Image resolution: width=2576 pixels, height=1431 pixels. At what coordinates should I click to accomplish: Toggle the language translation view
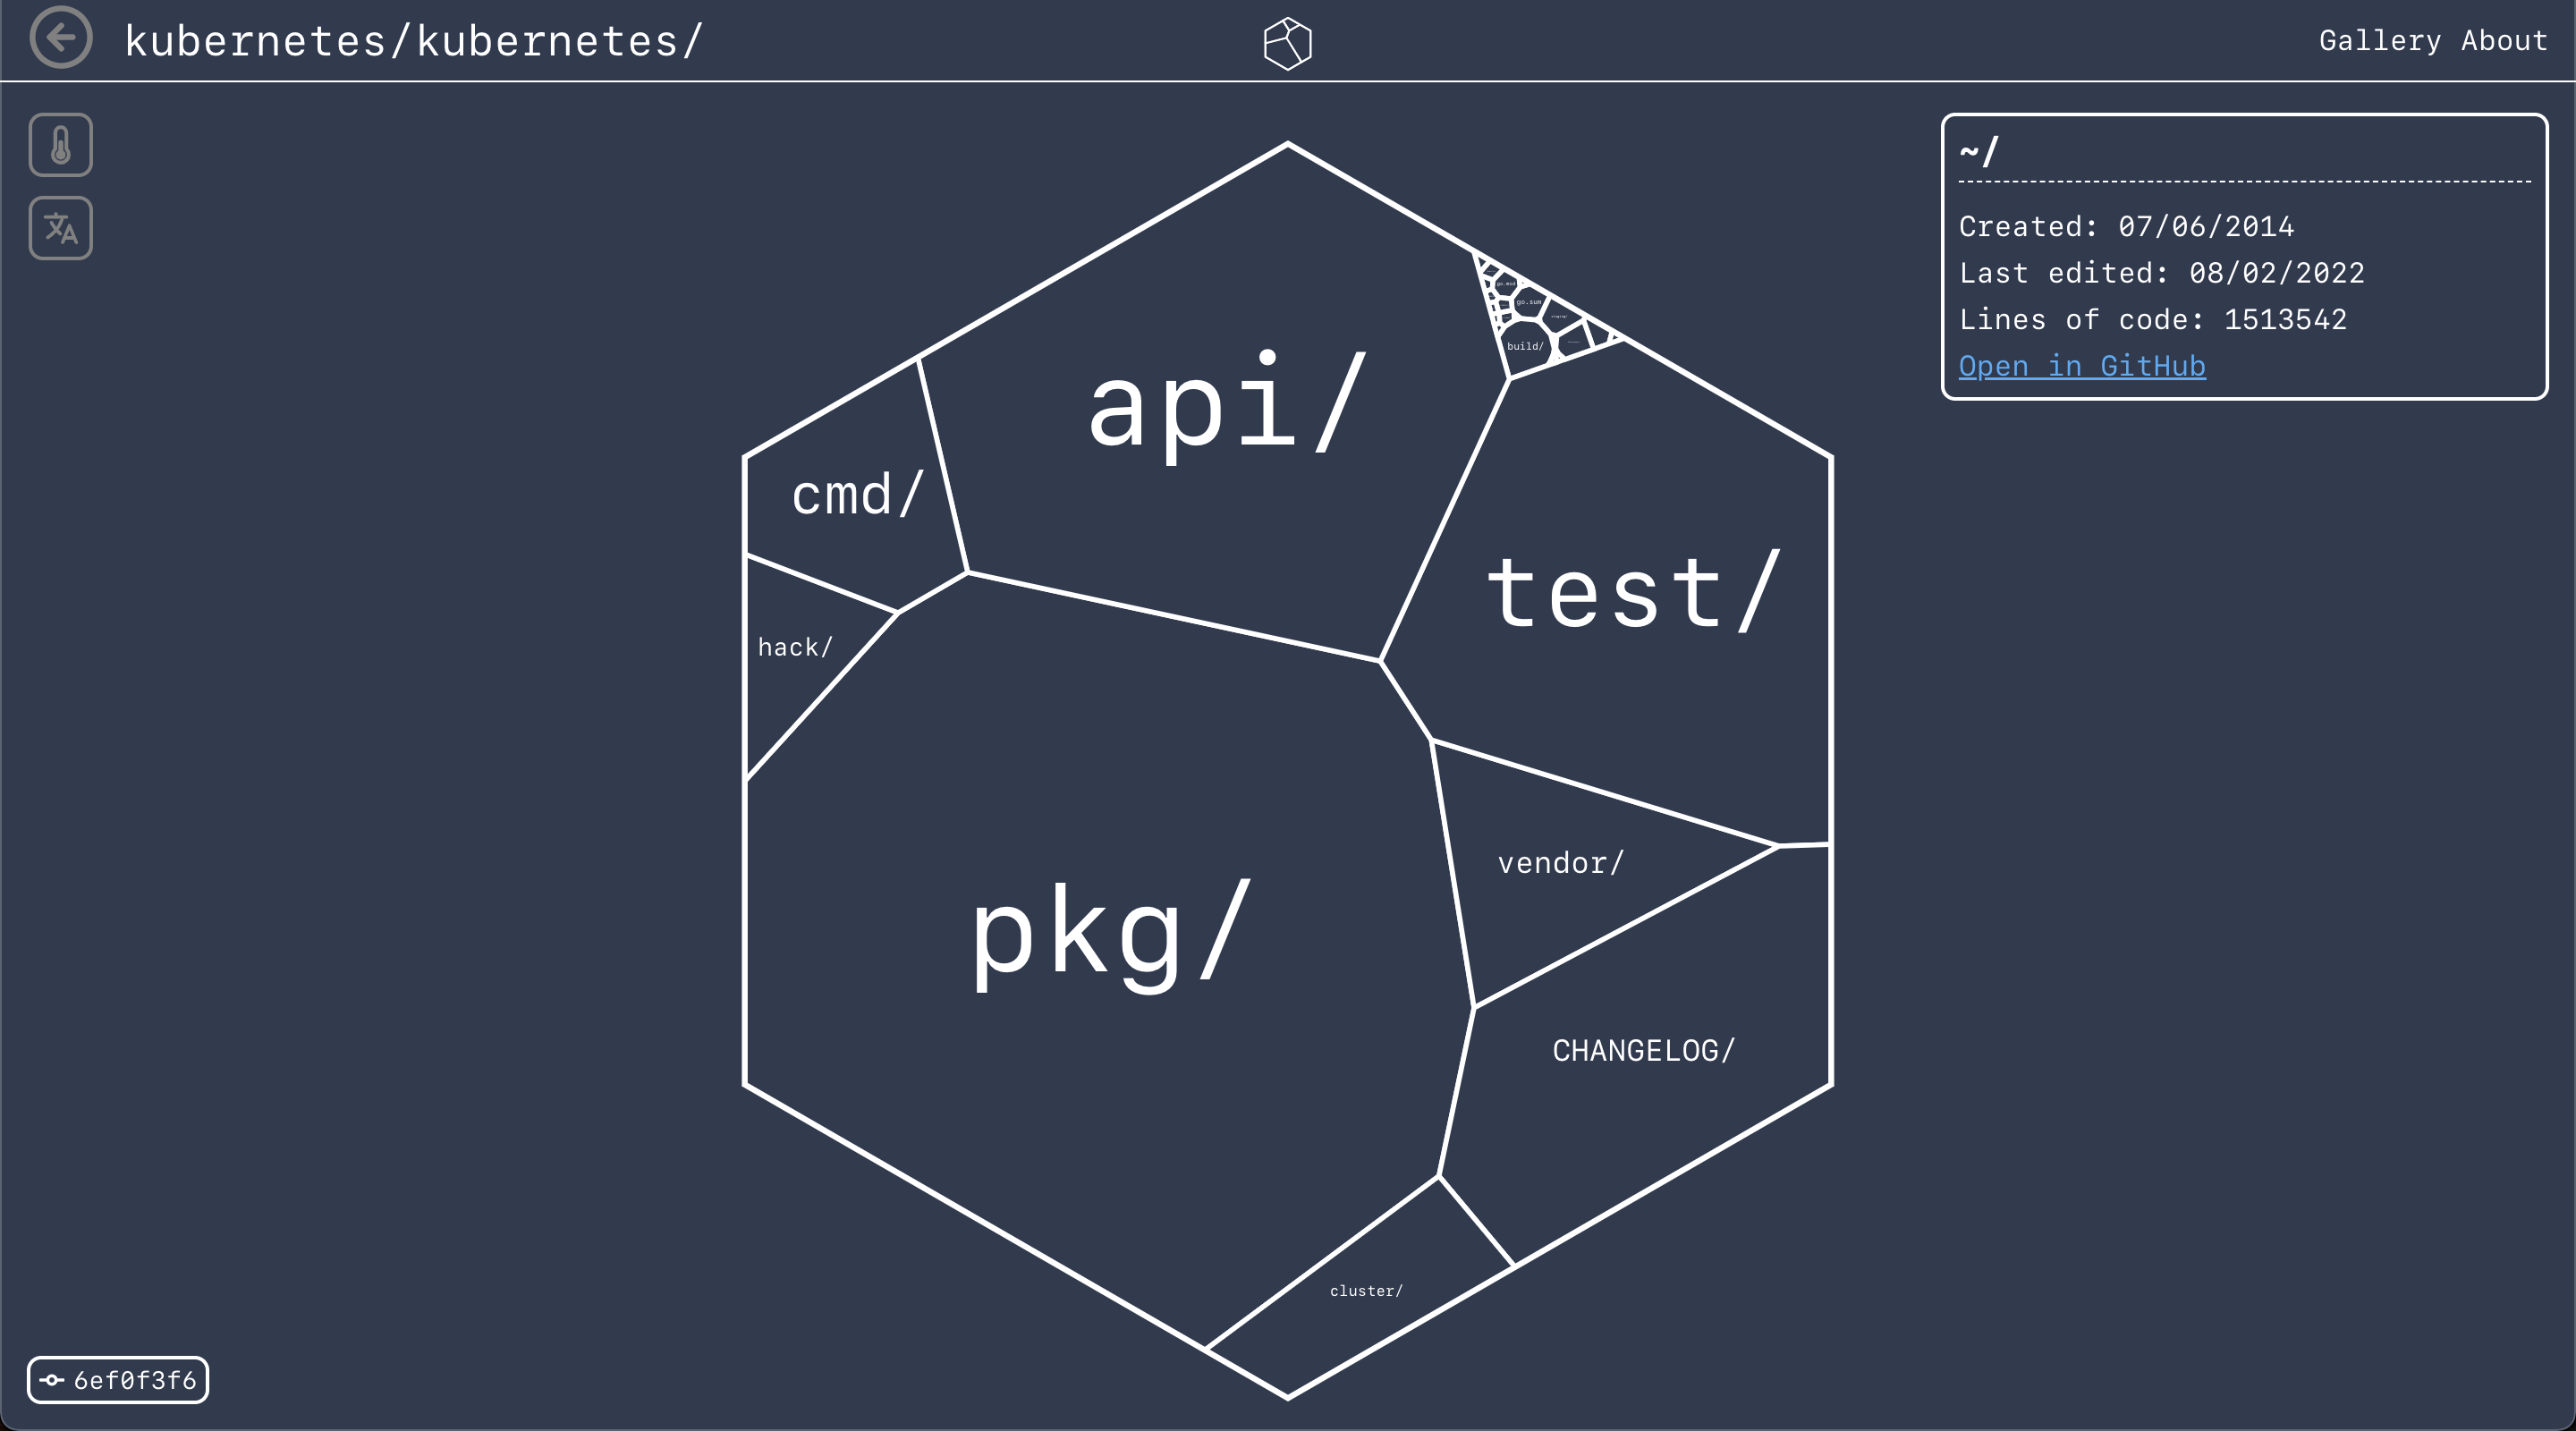tap(61, 228)
